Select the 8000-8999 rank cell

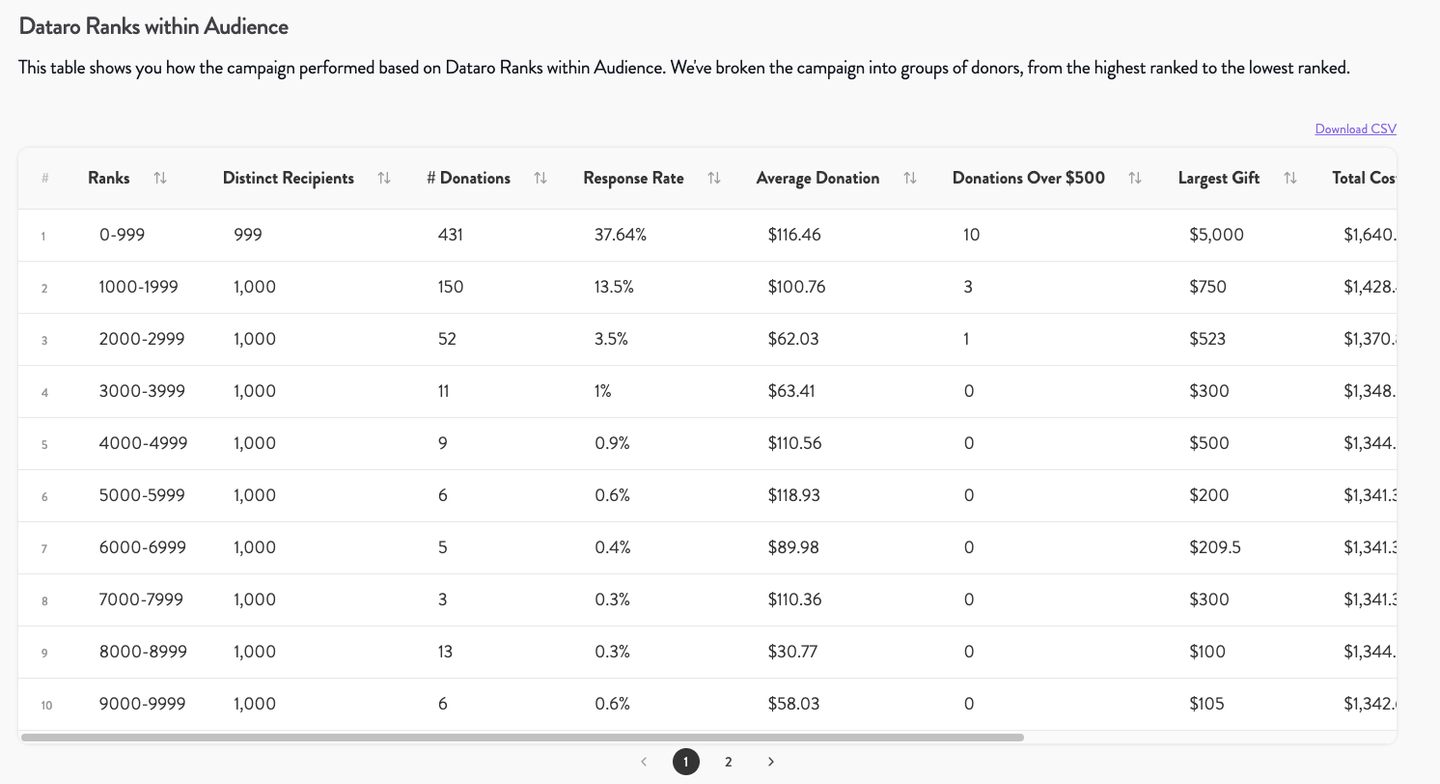click(143, 651)
